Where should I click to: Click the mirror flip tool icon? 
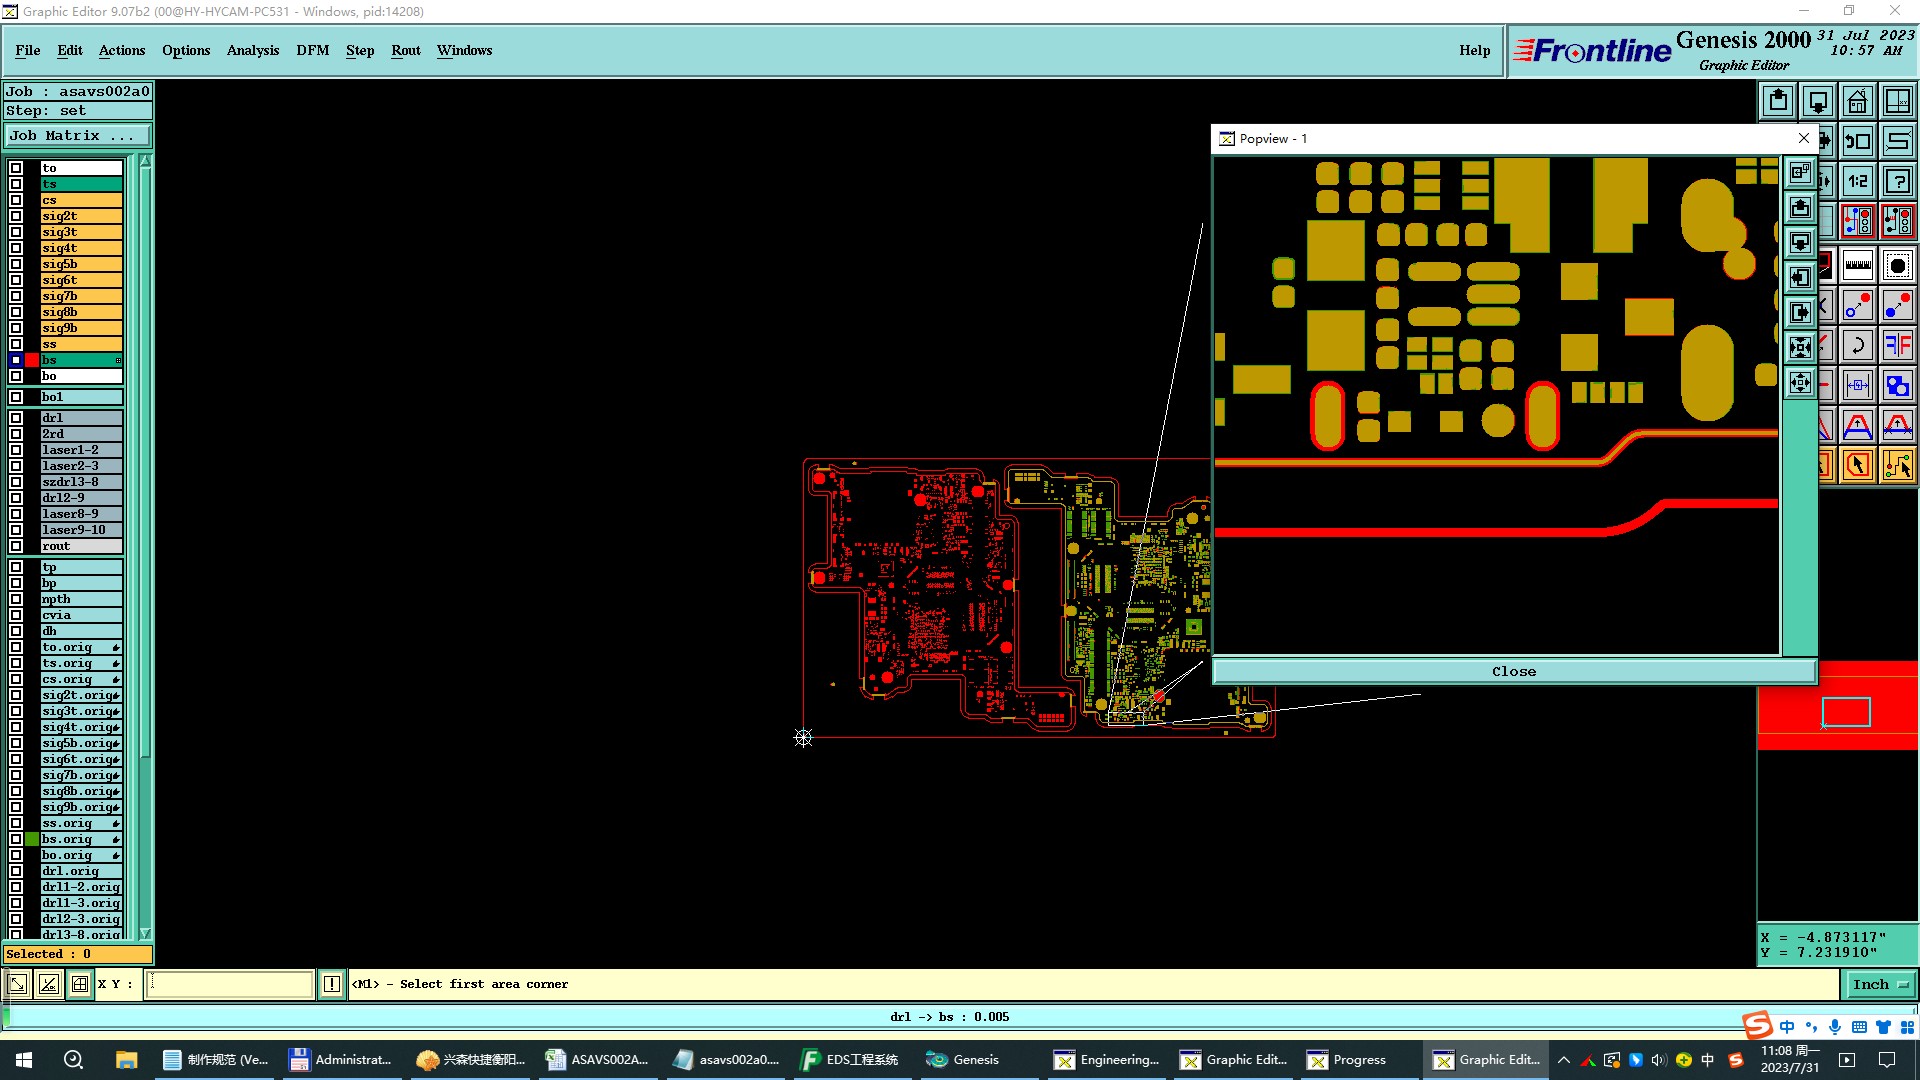click(1897, 346)
